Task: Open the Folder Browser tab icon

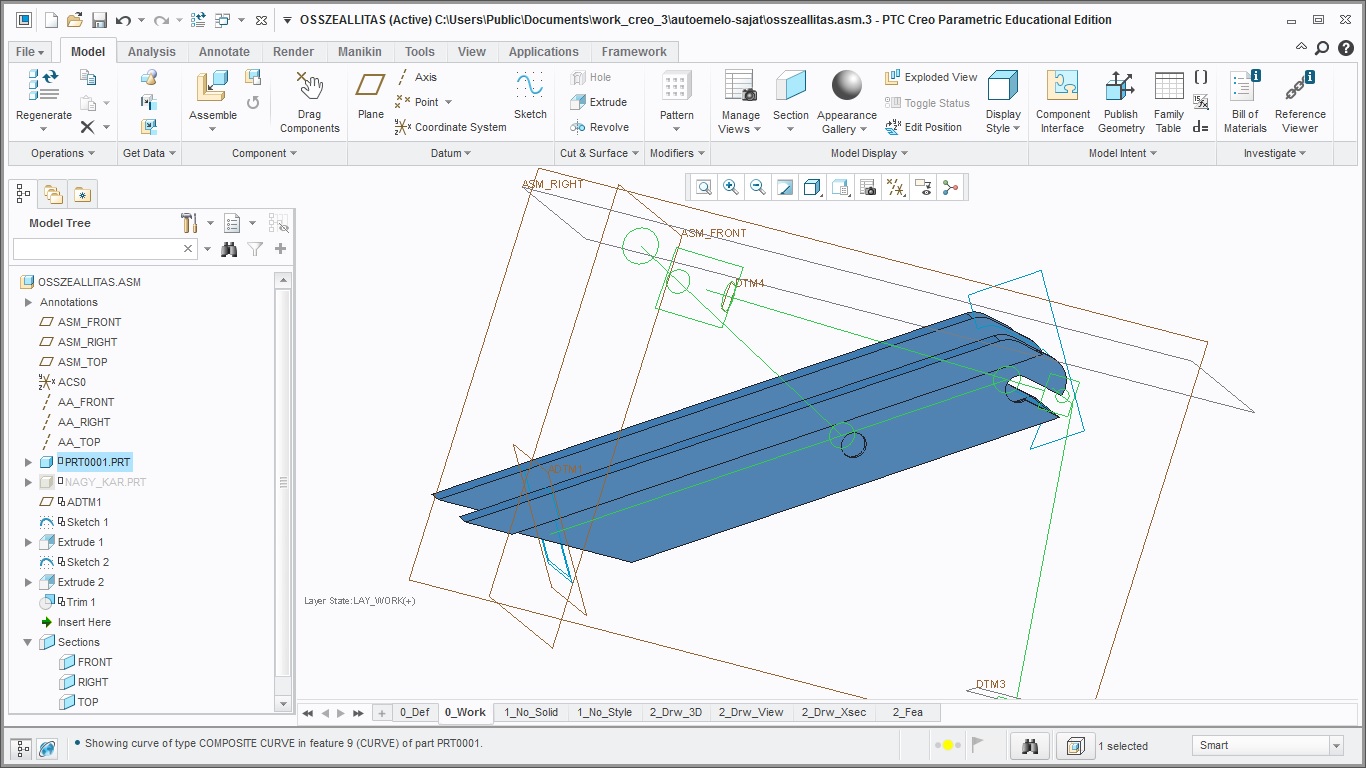Action: coord(52,194)
